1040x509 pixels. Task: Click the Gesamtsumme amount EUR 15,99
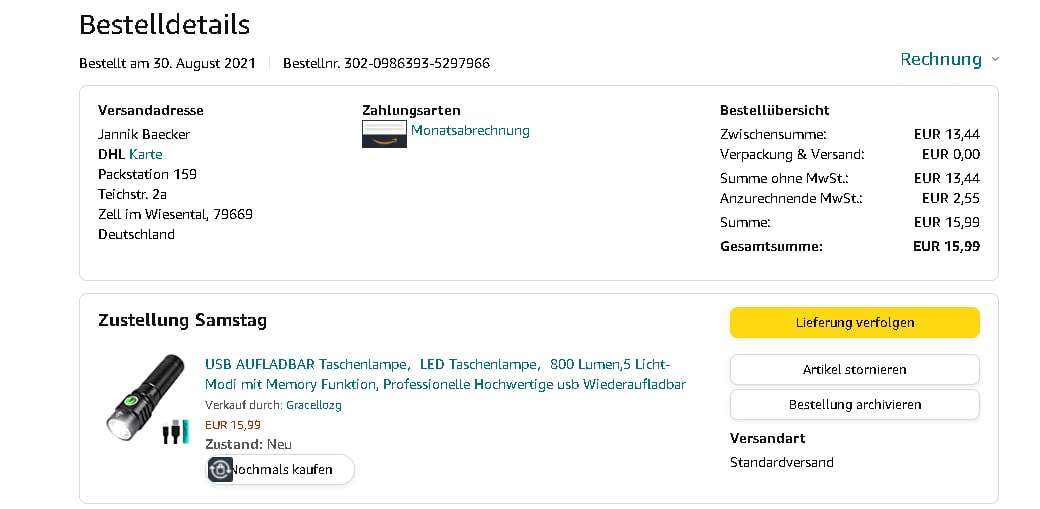point(946,246)
